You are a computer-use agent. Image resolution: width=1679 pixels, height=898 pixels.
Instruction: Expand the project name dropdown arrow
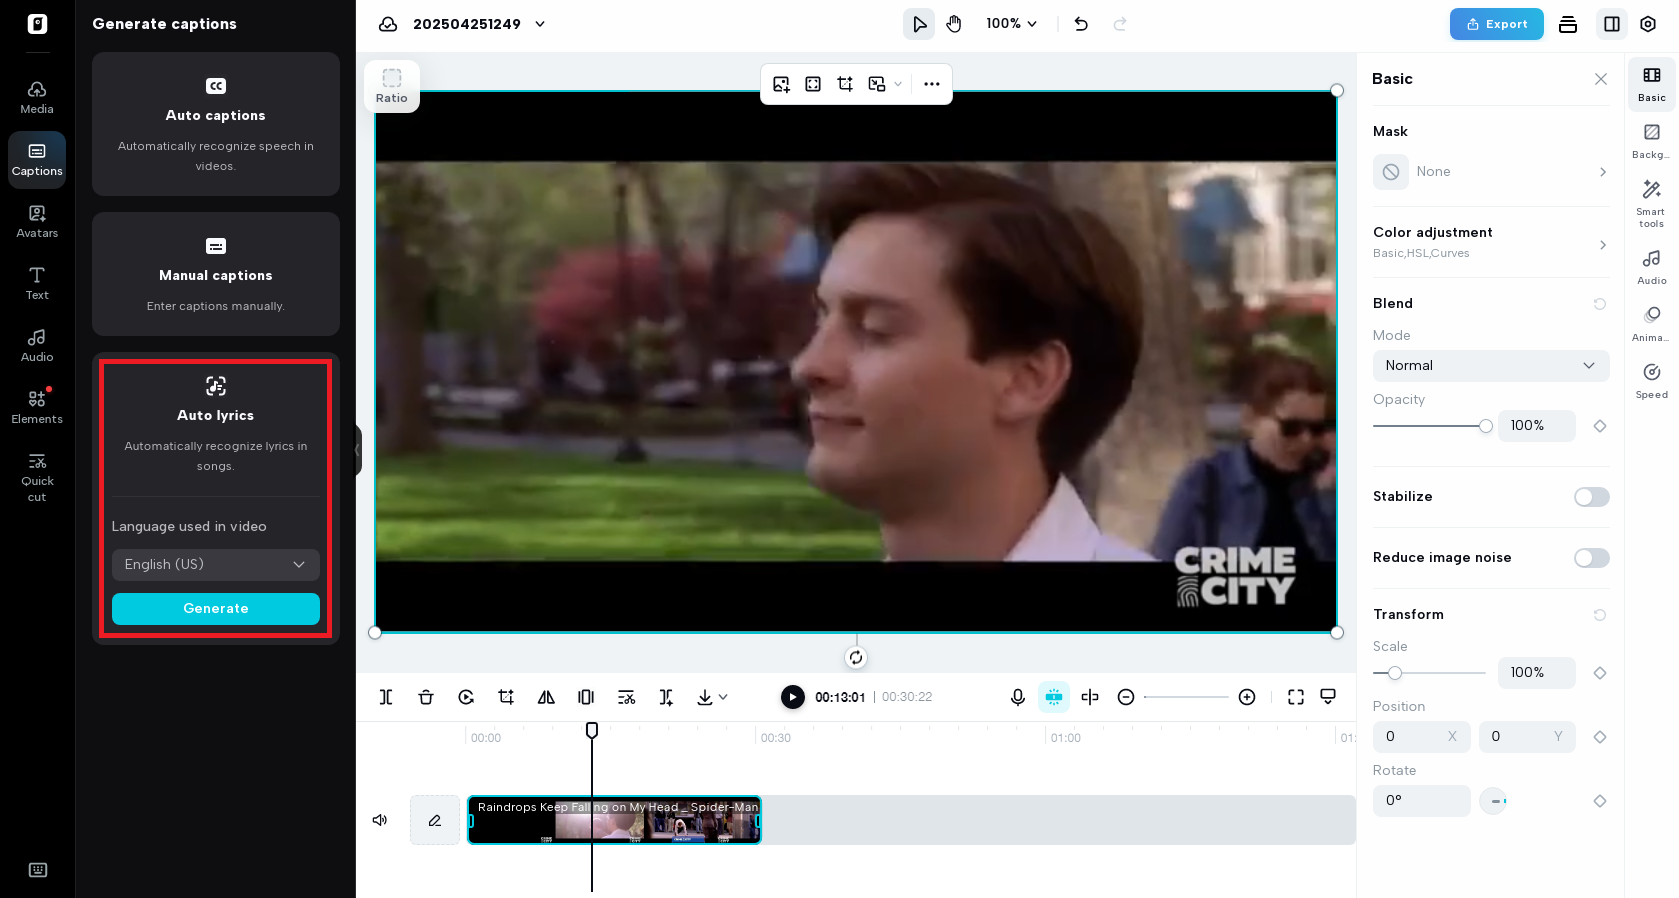click(x=540, y=24)
